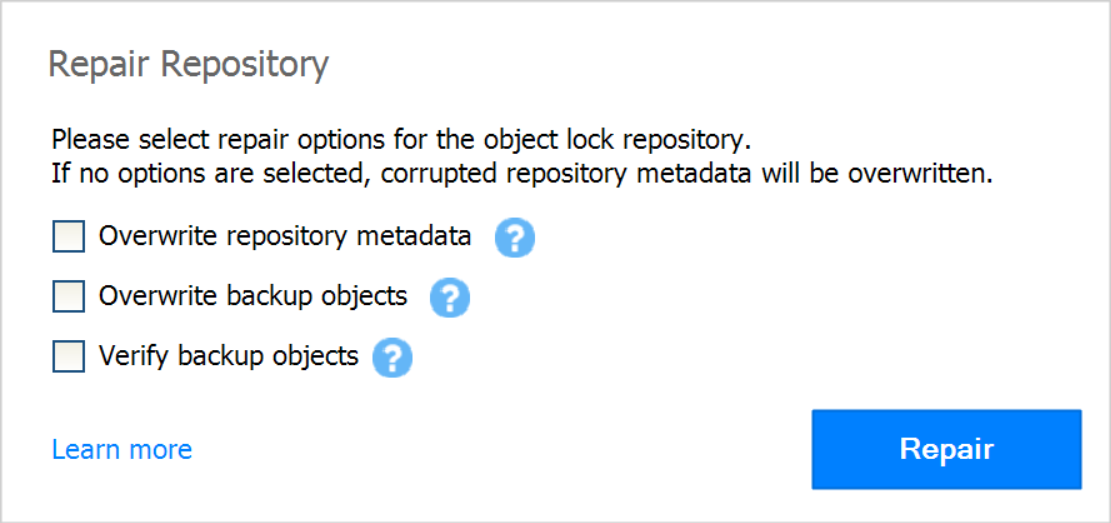Check the Verify backup objects box
Image resolution: width=1111 pixels, height=523 pixels.
69,355
